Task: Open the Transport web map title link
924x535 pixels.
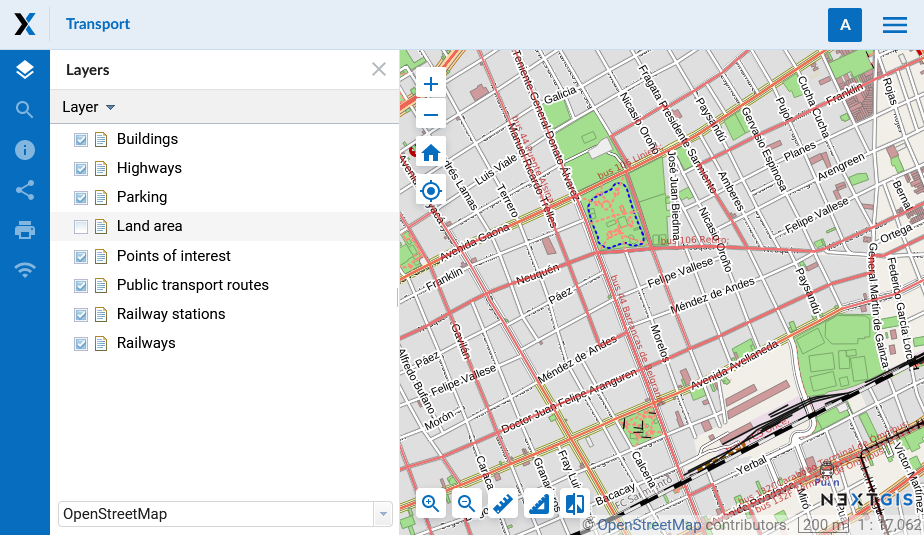Action: 98,24
